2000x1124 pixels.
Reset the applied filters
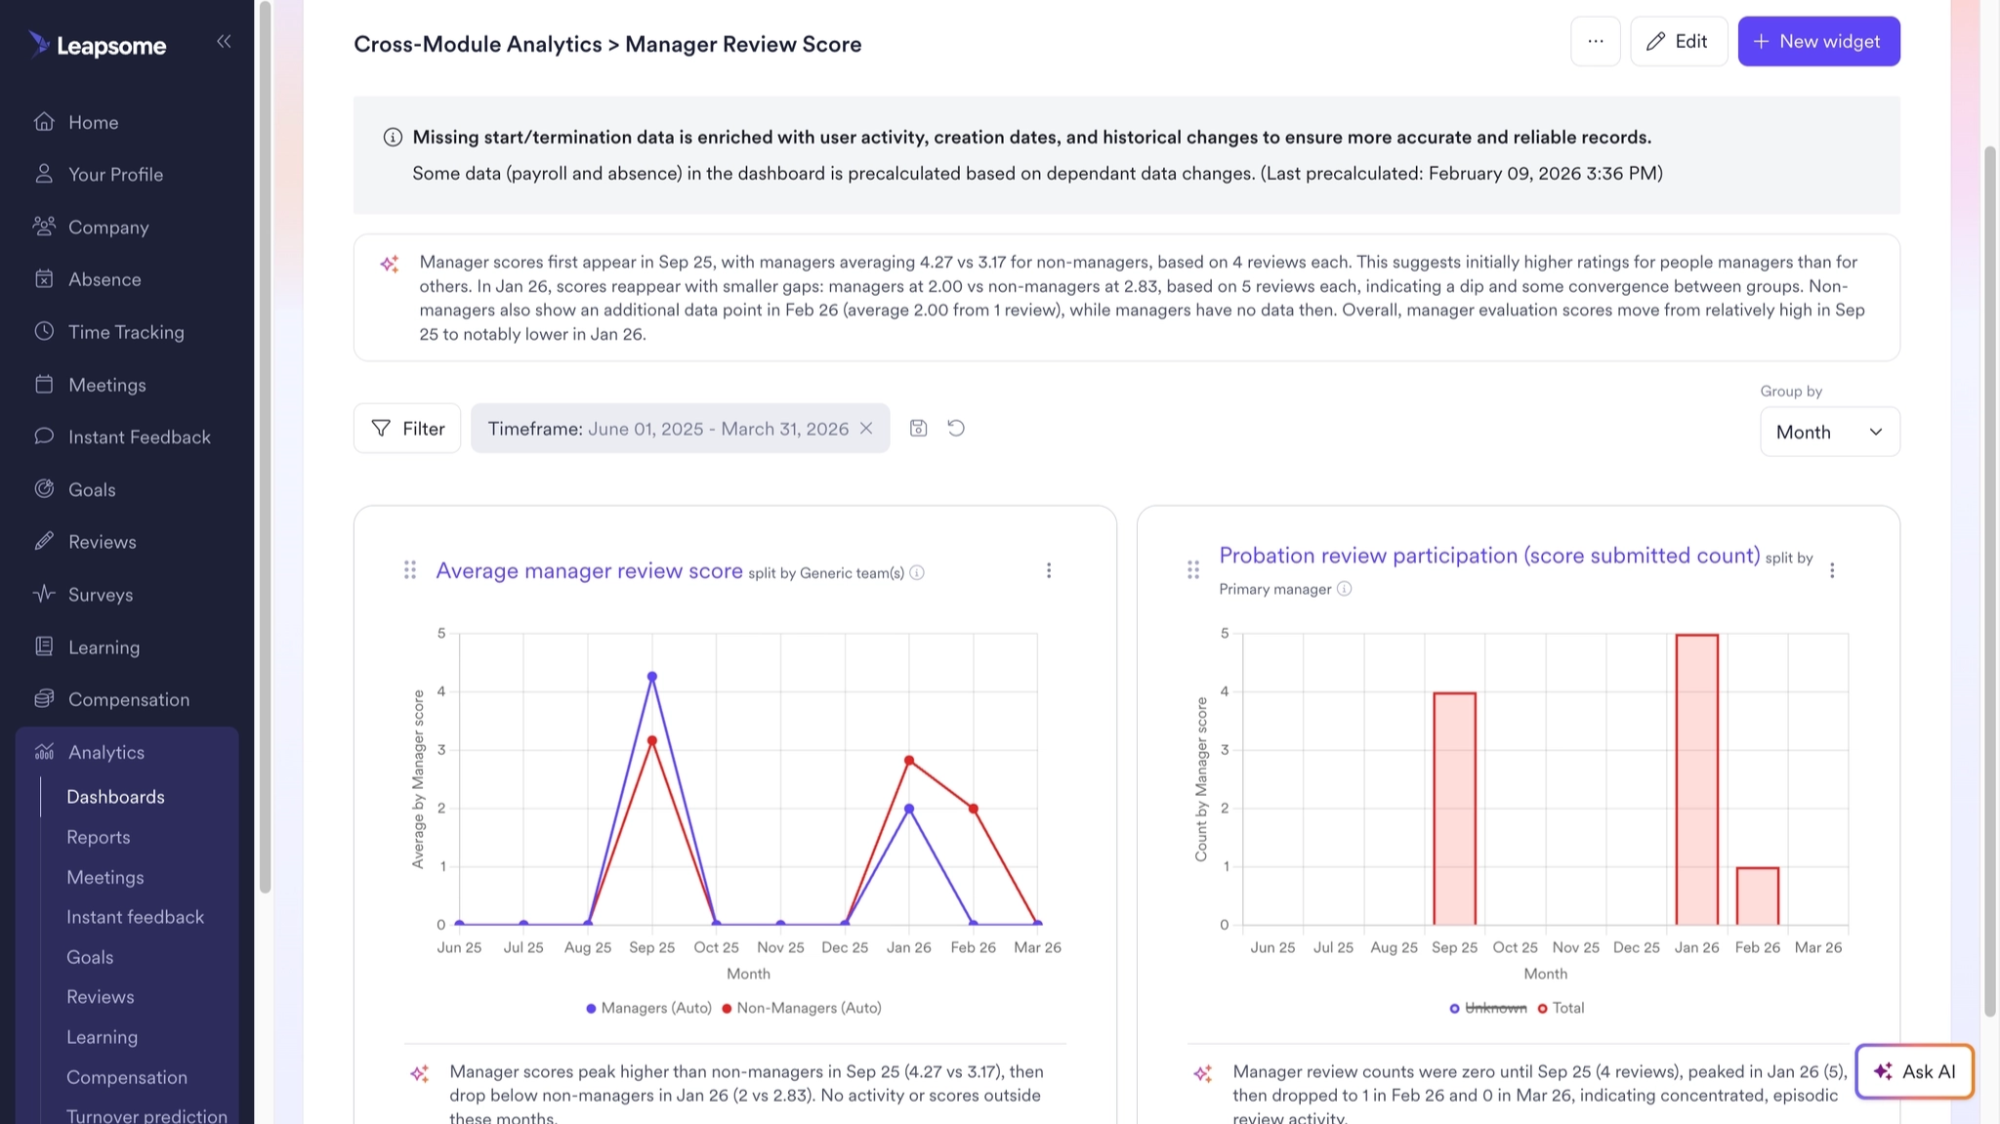(x=956, y=428)
